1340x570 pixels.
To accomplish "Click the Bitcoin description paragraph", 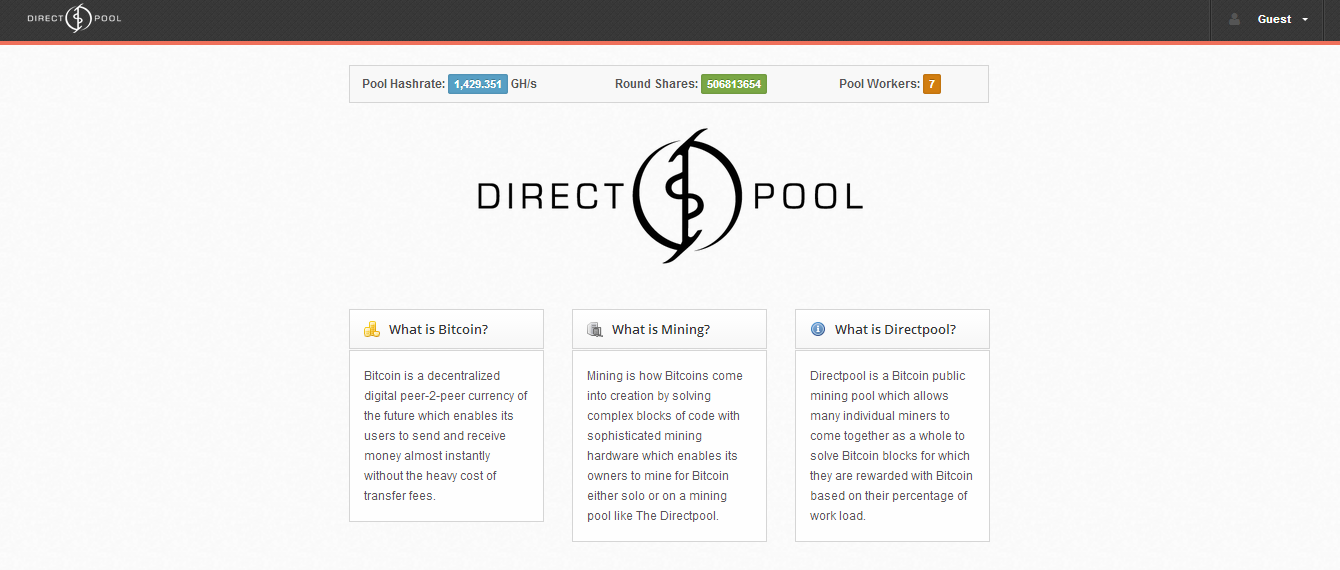I will click(445, 436).
